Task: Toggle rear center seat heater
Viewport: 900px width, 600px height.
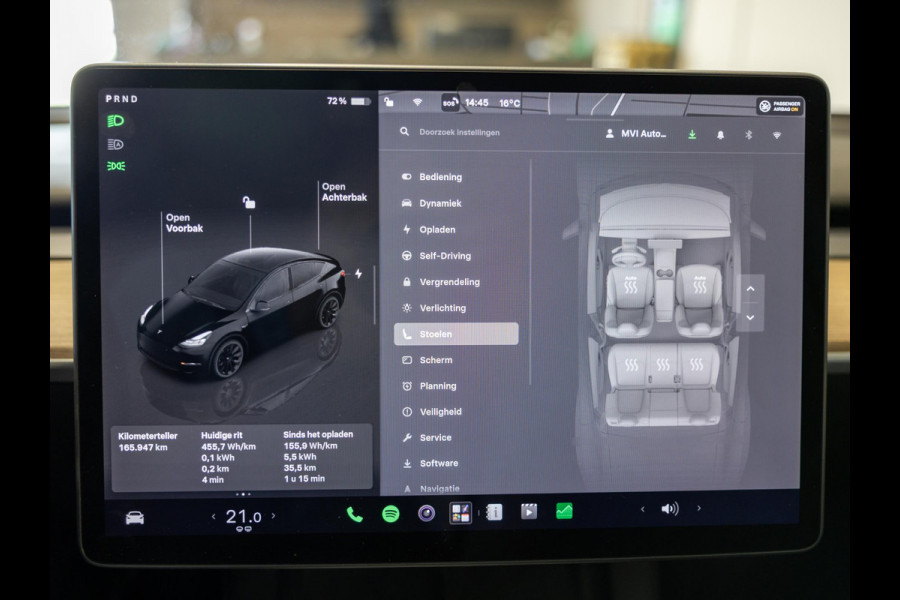Action: click(x=663, y=364)
